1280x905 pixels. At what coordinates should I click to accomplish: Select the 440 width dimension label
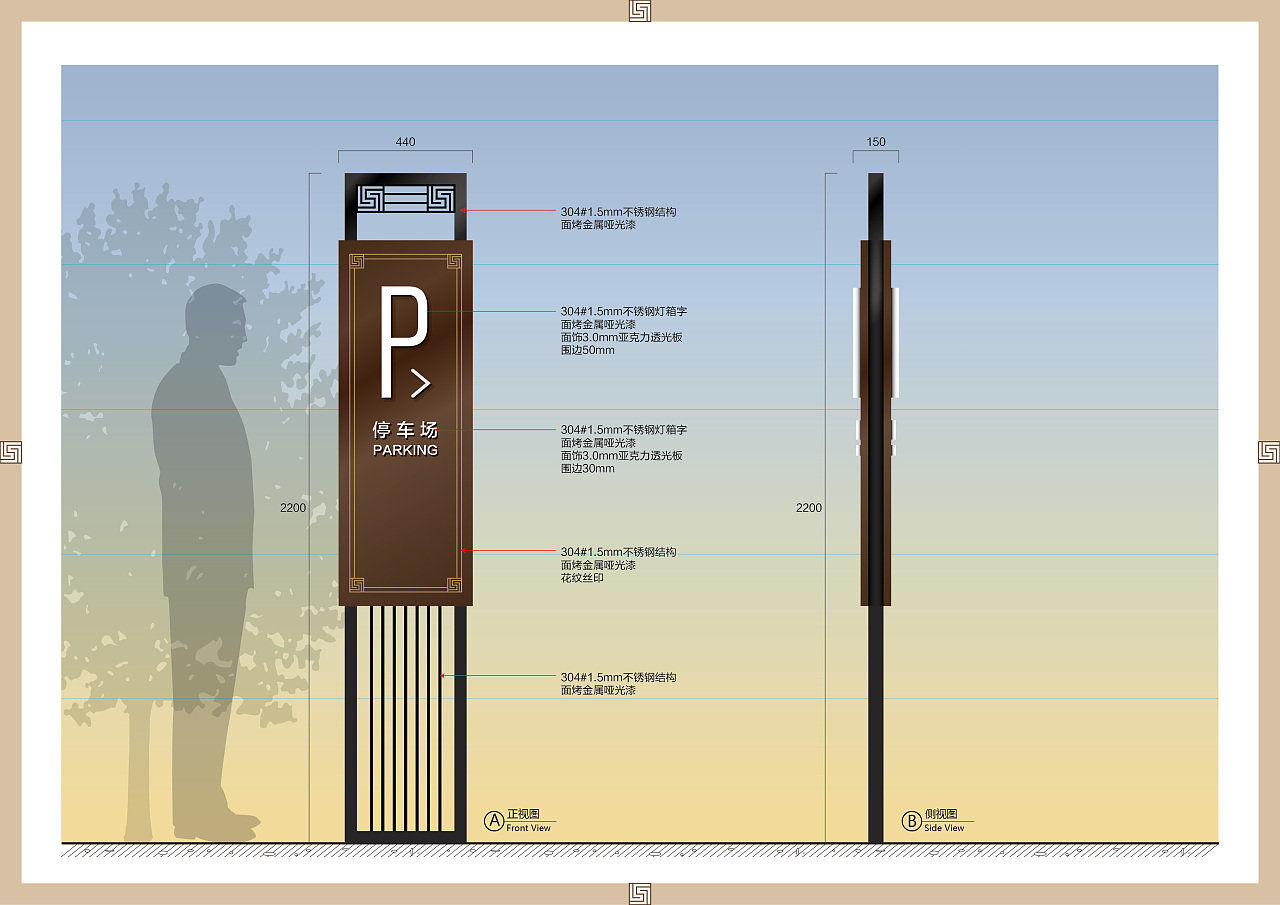pos(405,142)
